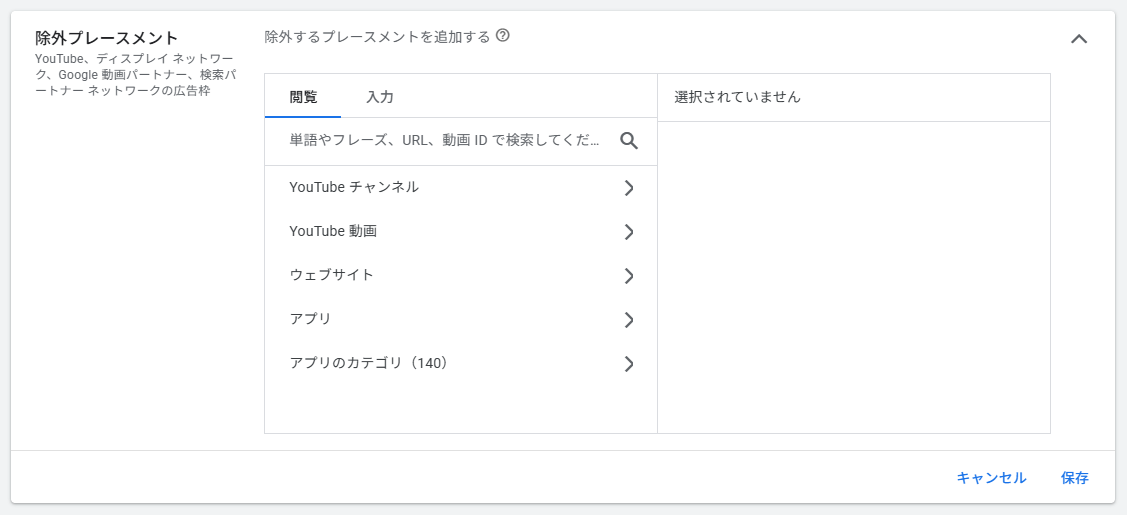Click the magnifying glass search icon
The width and height of the screenshot is (1127, 515).
tap(629, 141)
